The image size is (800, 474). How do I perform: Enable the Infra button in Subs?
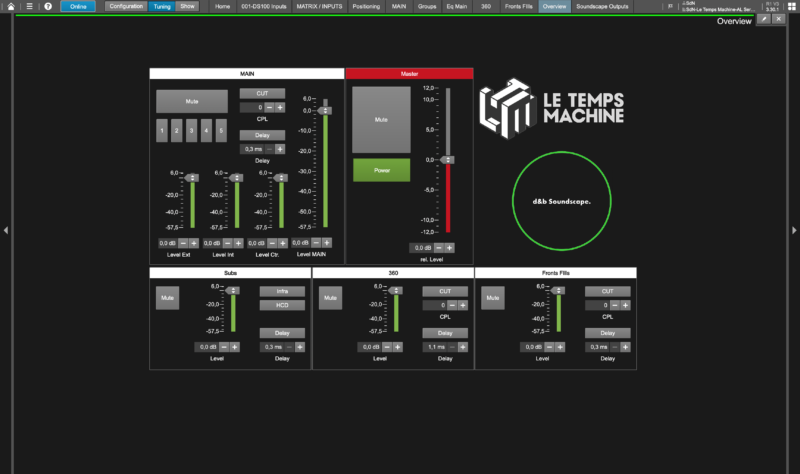tap(282, 291)
